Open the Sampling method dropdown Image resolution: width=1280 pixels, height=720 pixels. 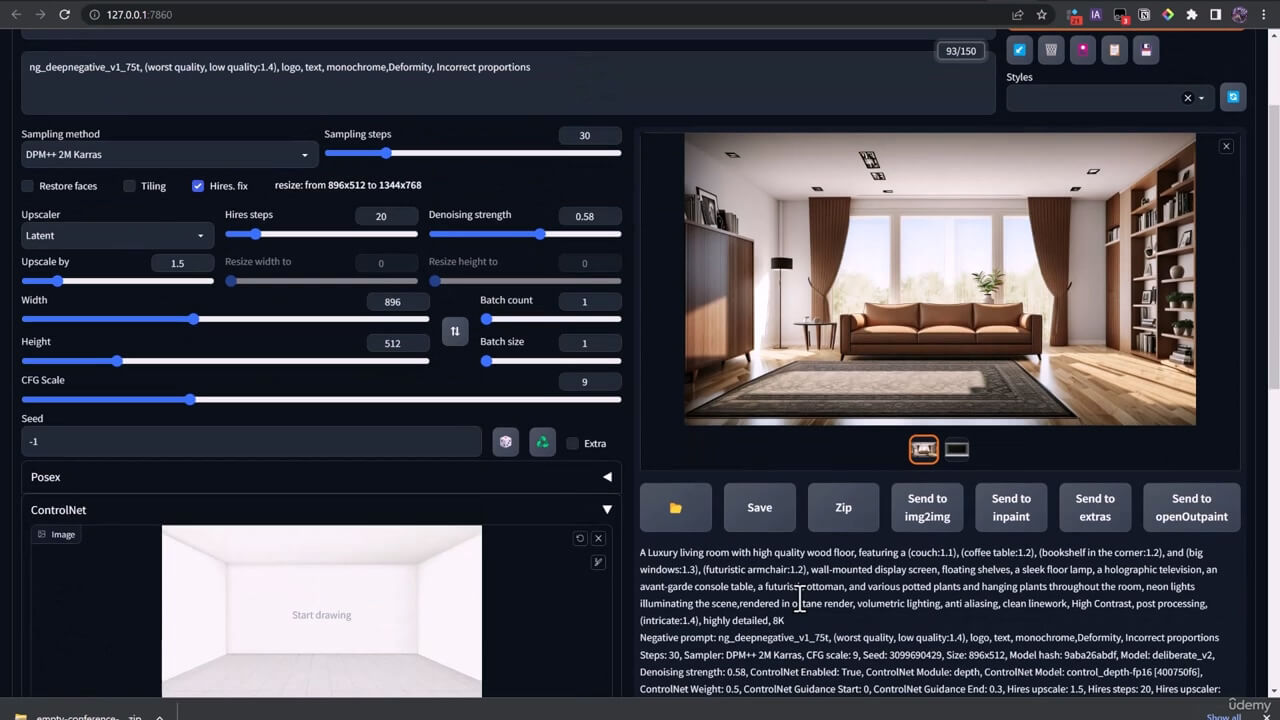[169, 155]
